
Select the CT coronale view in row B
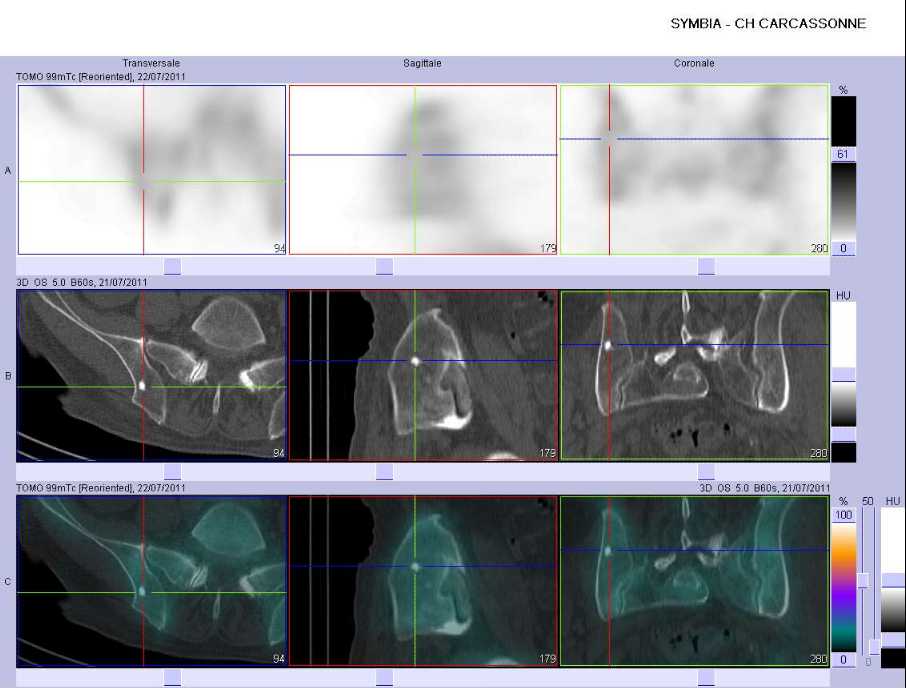(x=694, y=375)
